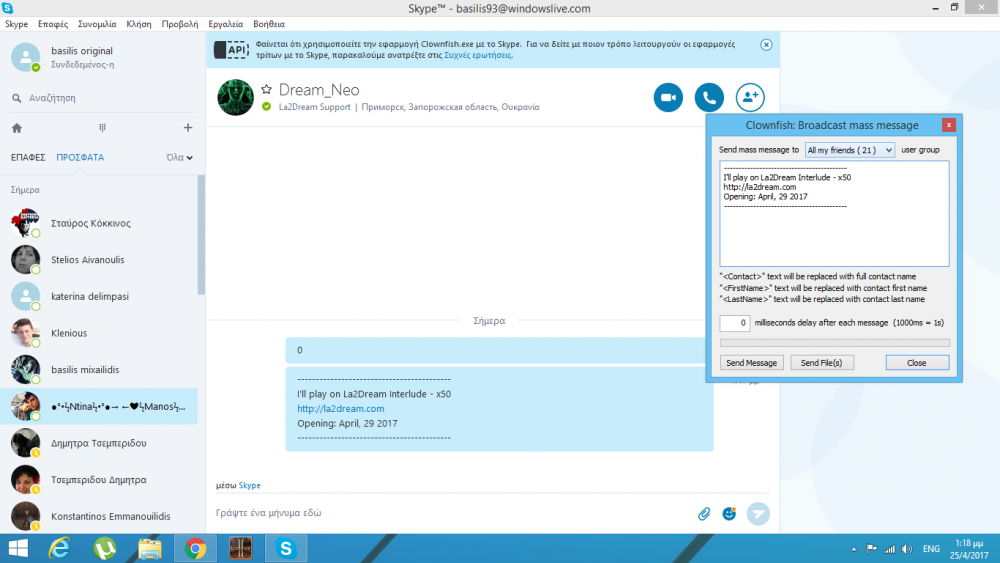Click the 'Send File(s)' button
Viewport: 1000px width, 563px height.
(x=823, y=363)
